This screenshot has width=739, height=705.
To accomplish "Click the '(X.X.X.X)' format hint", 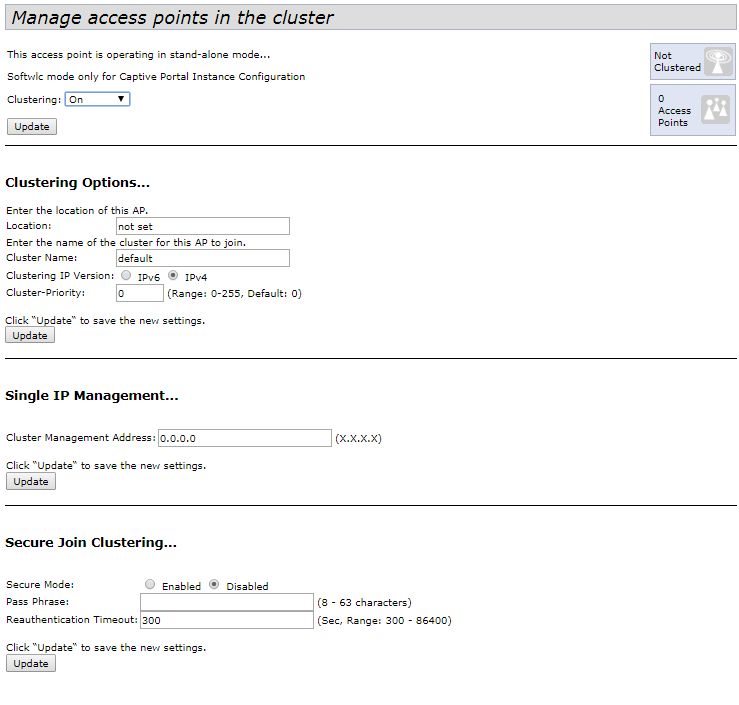I will click(358, 438).
